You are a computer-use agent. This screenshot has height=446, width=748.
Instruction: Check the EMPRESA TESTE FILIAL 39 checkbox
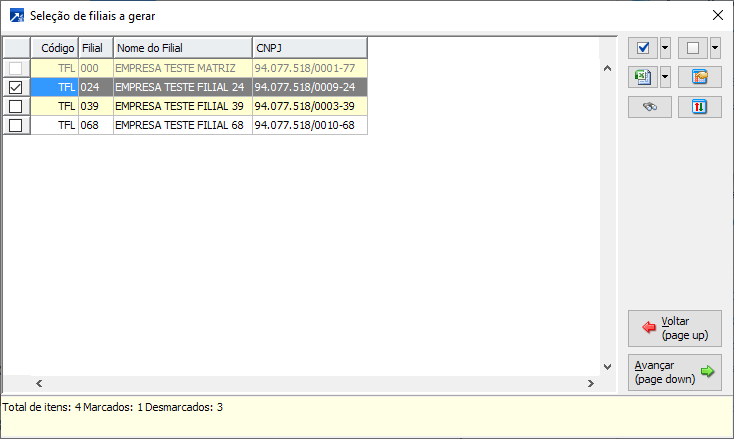pos(16,106)
